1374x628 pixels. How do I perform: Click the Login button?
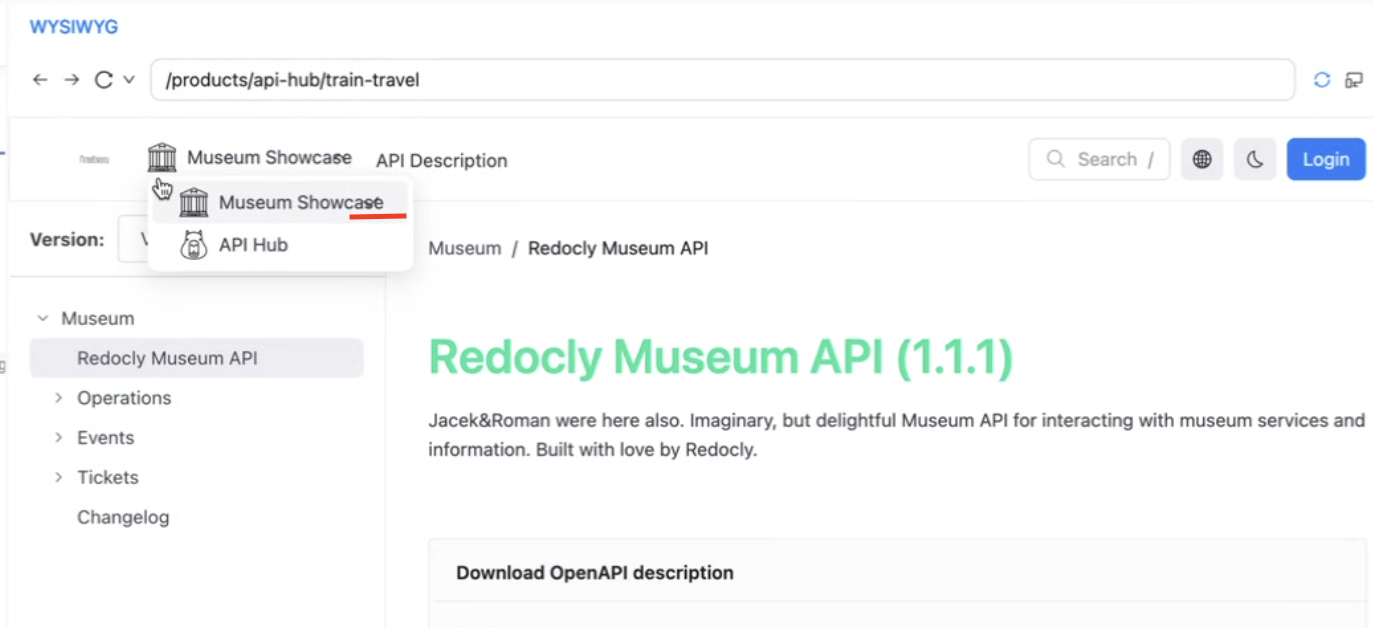(x=1326, y=159)
